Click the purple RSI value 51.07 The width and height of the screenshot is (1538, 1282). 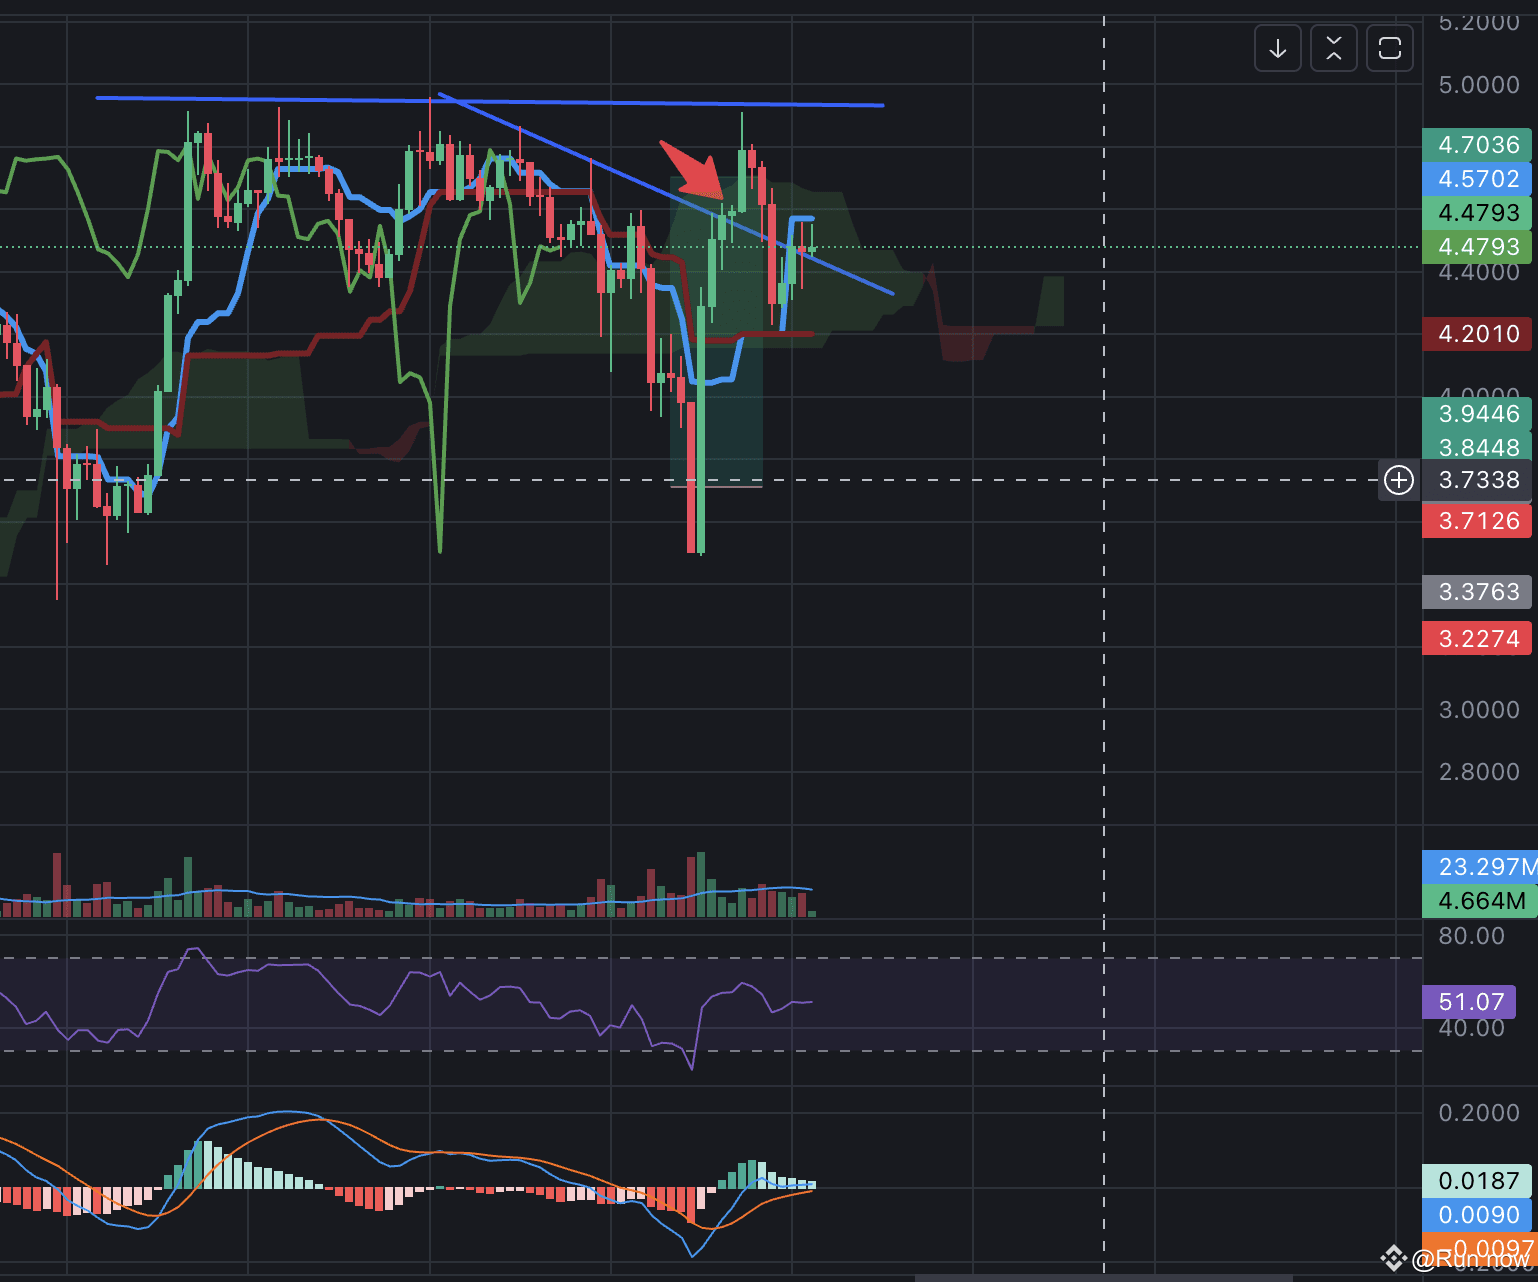1470,1002
